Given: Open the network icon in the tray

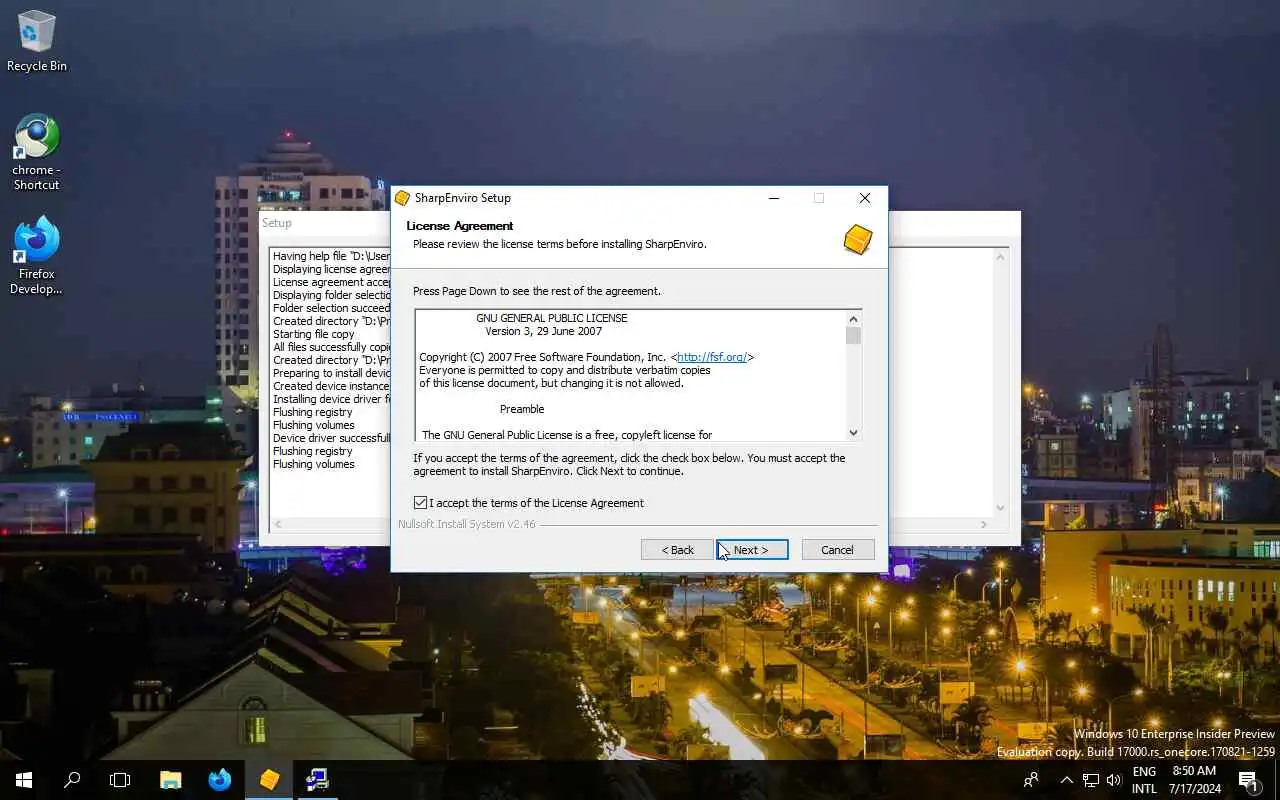Looking at the screenshot, I should click(x=1091, y=780).
